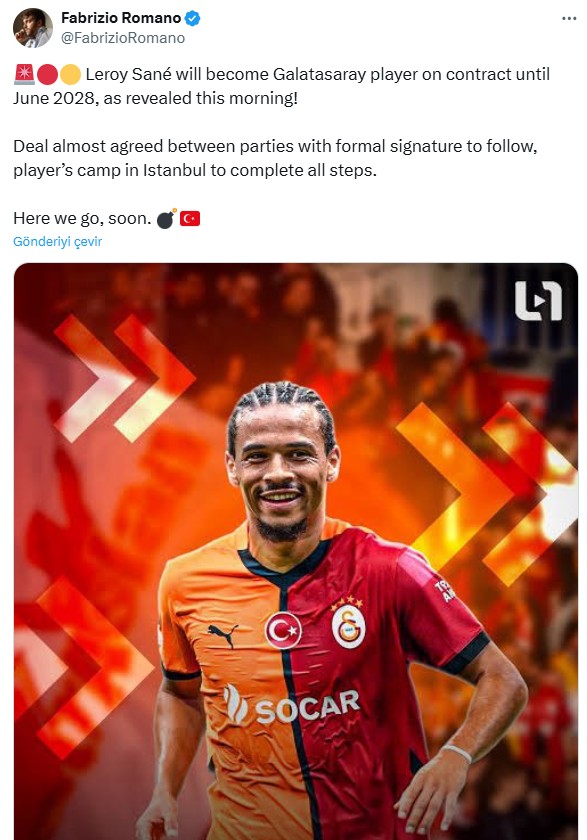The height and width of the screenshot is (840, 587).
Task: Open Fabrizio Romano's profile avatar
Action: click(33, 28)
